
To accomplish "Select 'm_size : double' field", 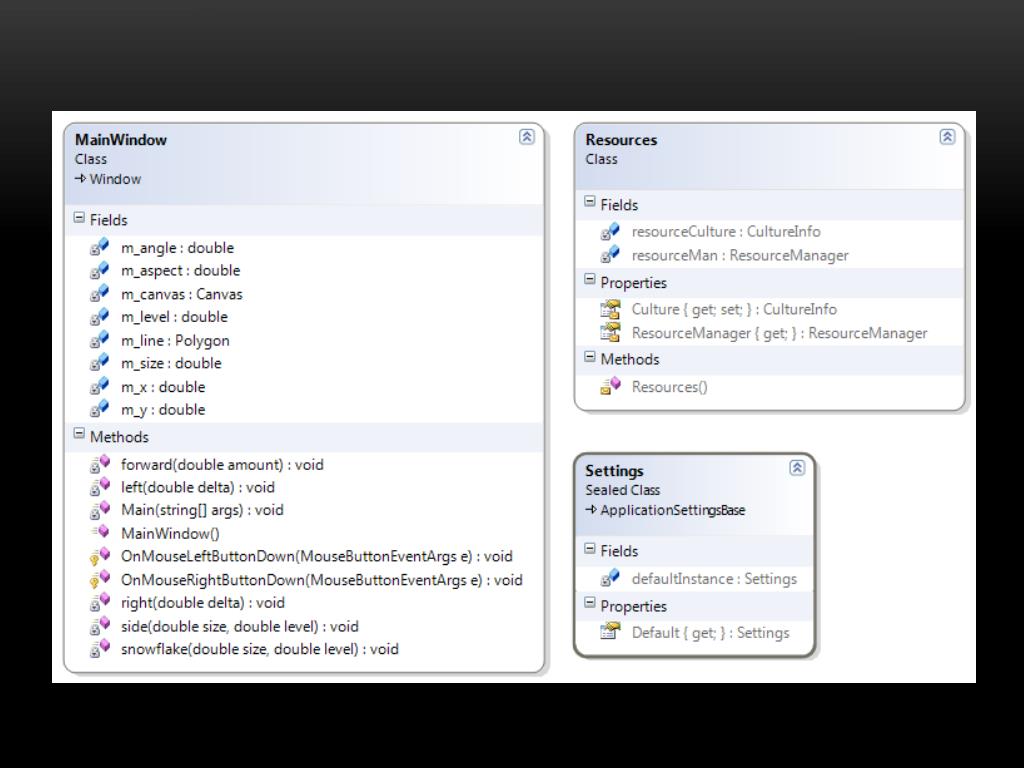I will tap(171, 364).
